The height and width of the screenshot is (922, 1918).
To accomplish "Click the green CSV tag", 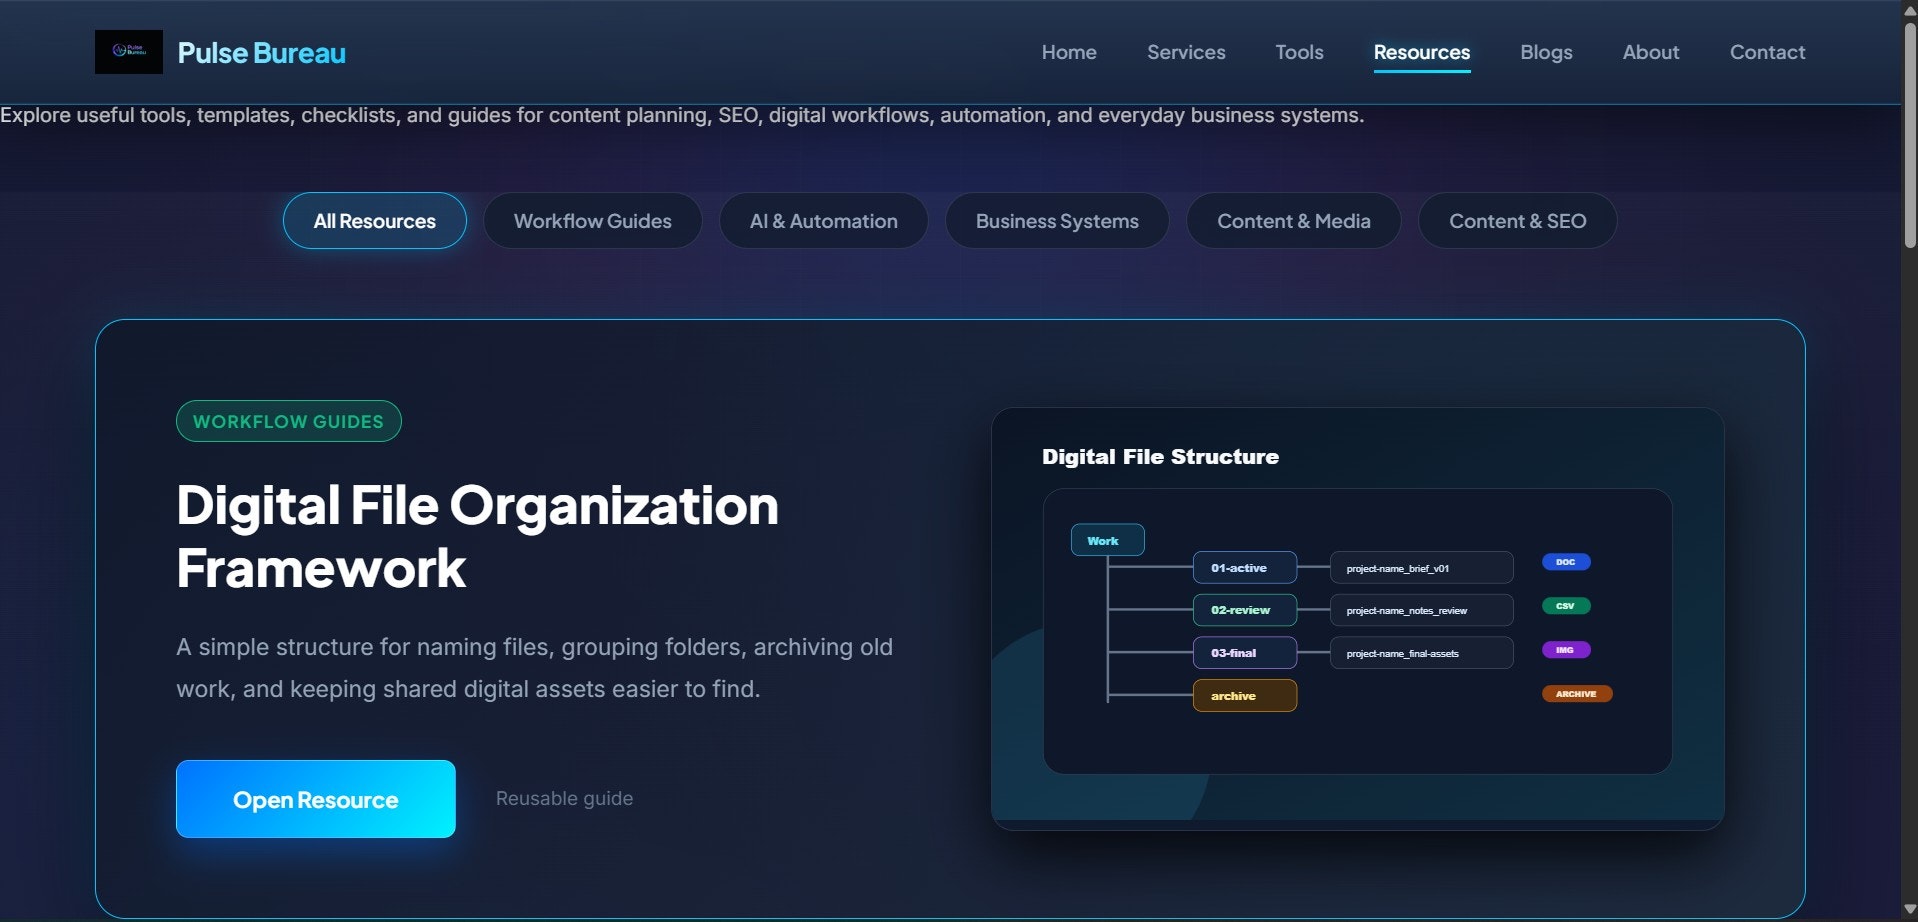I will (1566, 606).
